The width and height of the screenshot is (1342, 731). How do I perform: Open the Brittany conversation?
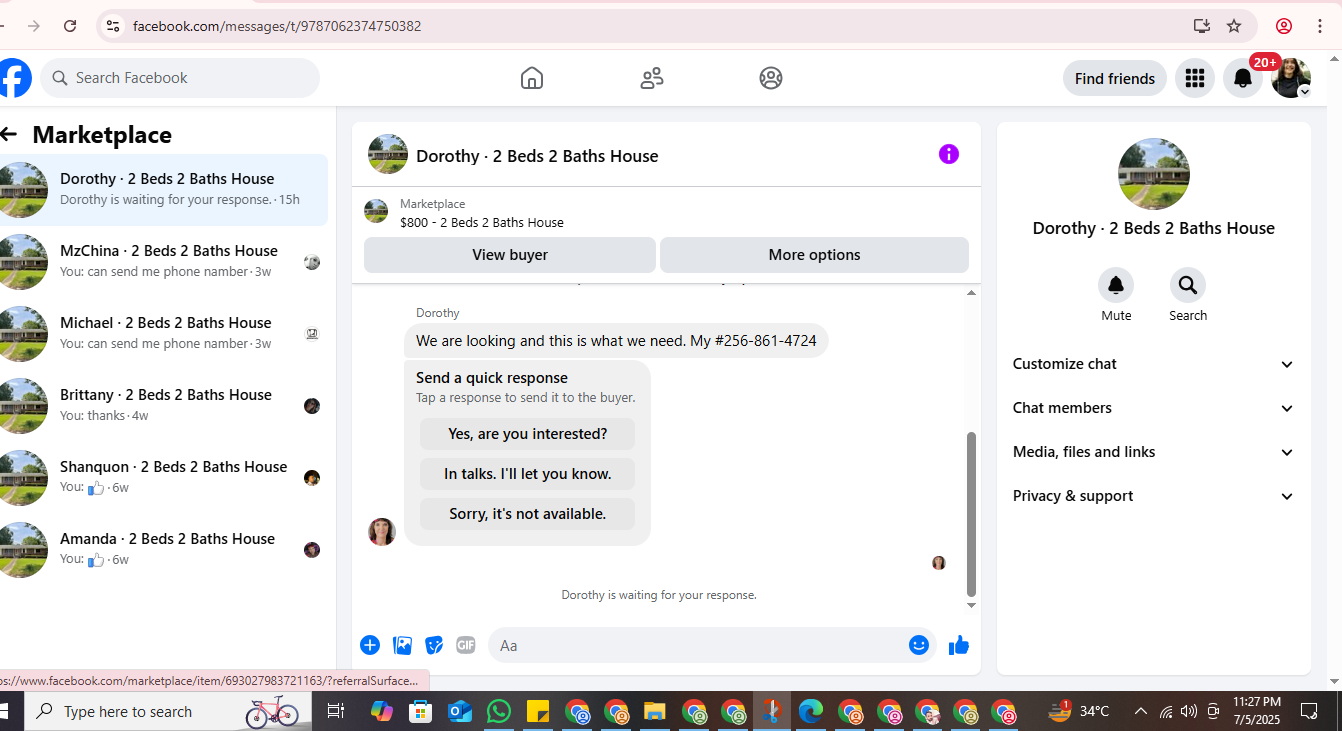pyautogui.click(x=164, y=405)
